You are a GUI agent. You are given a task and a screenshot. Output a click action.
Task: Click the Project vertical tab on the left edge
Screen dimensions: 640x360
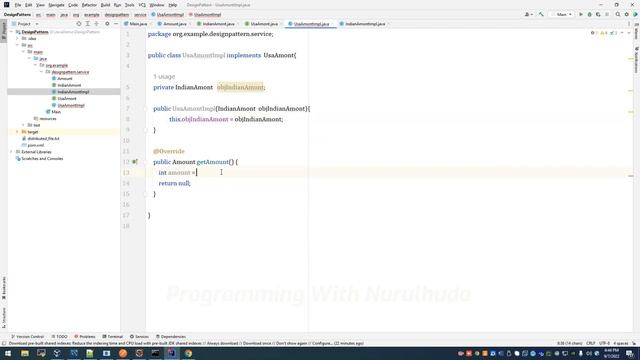click(x=4, y=31)
